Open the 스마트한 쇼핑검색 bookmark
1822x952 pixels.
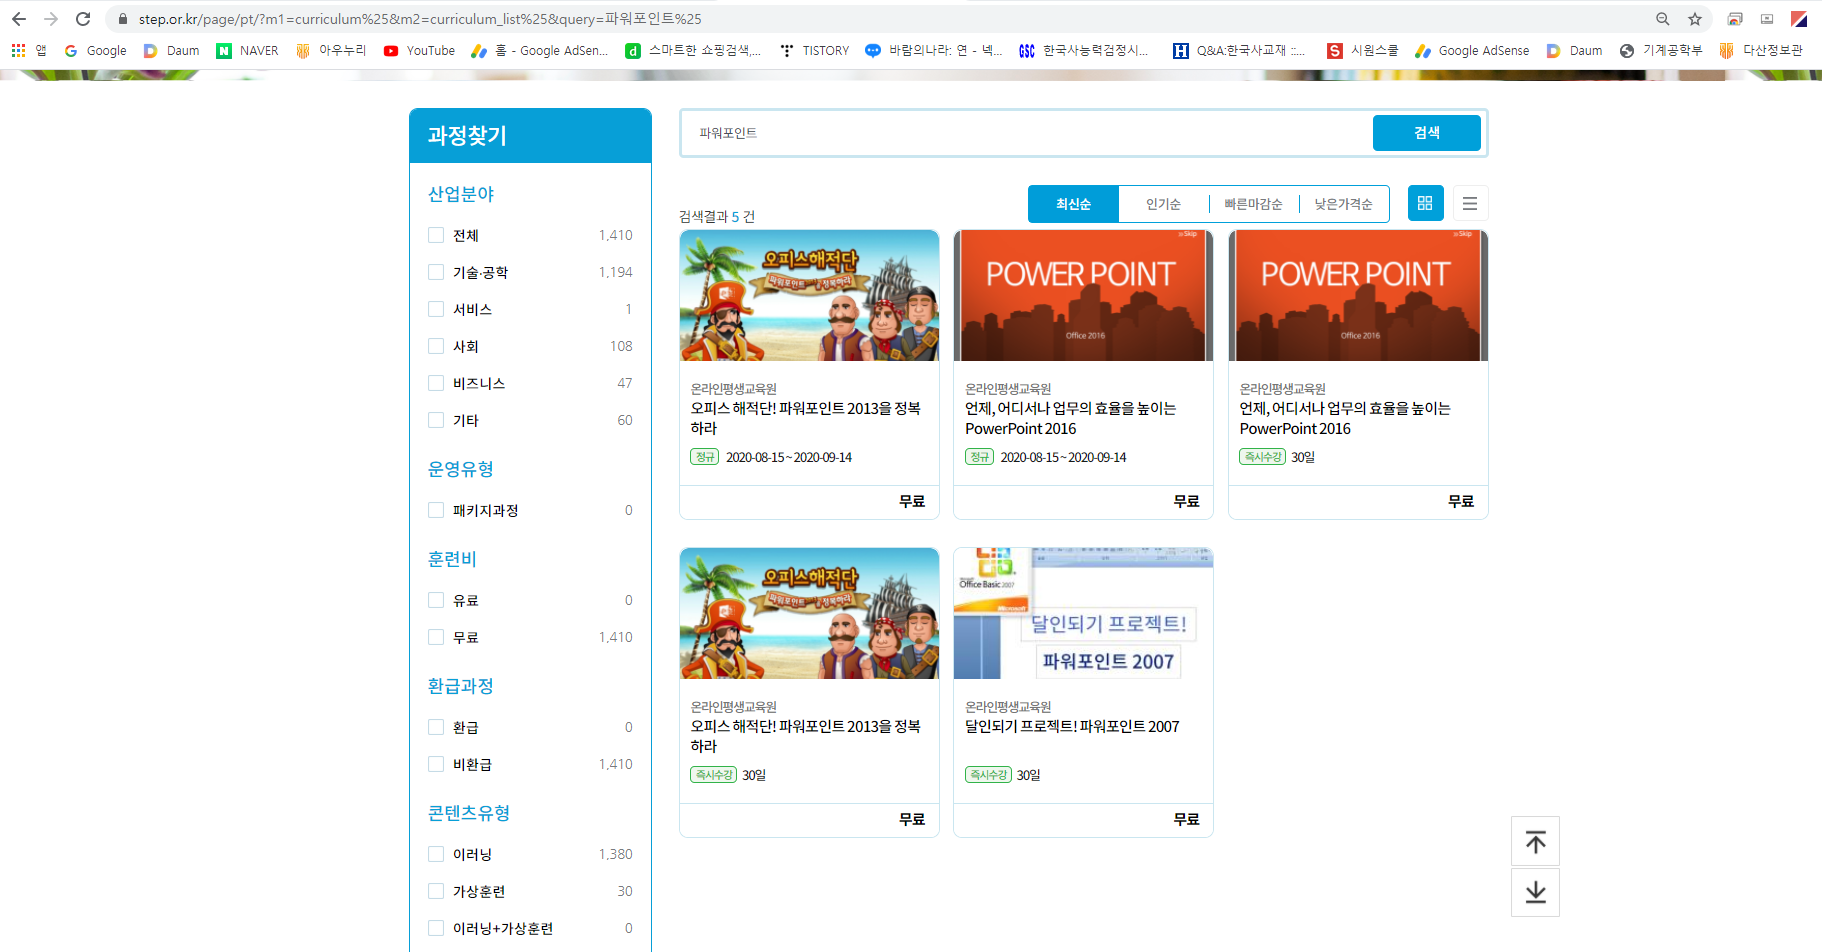point(693,50)
